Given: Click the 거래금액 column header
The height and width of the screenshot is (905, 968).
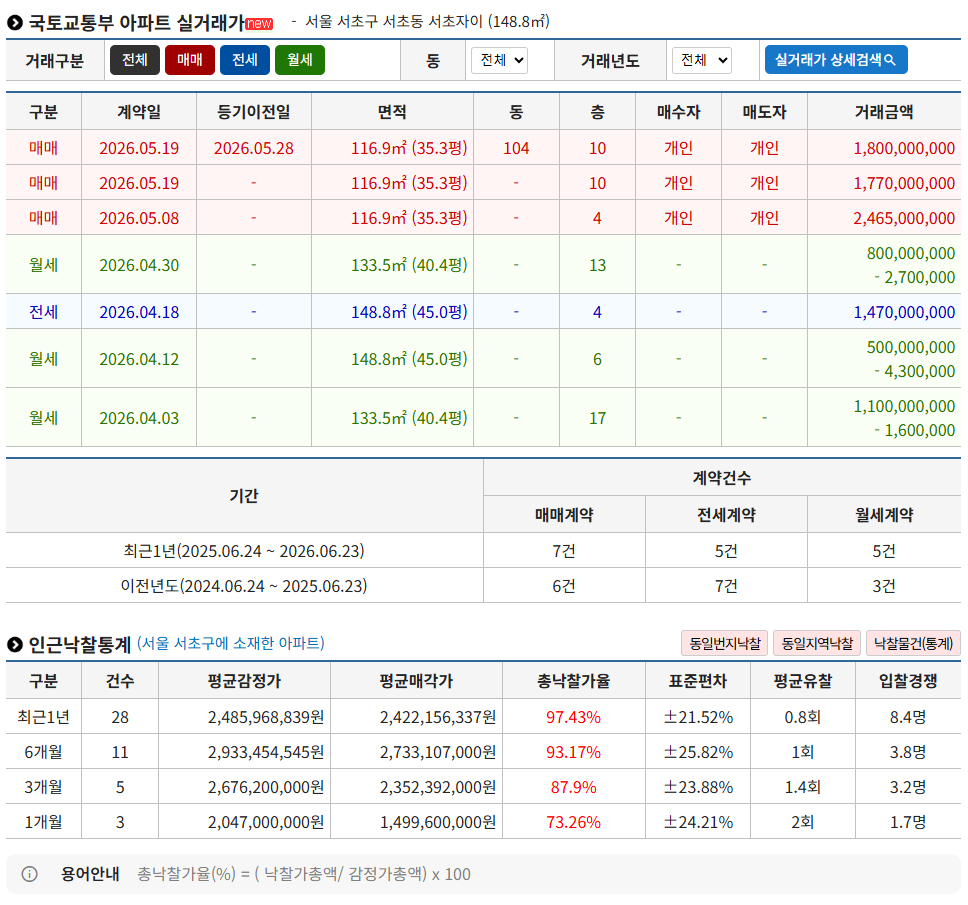Looking at the screenshot, I should coord(883,112).
